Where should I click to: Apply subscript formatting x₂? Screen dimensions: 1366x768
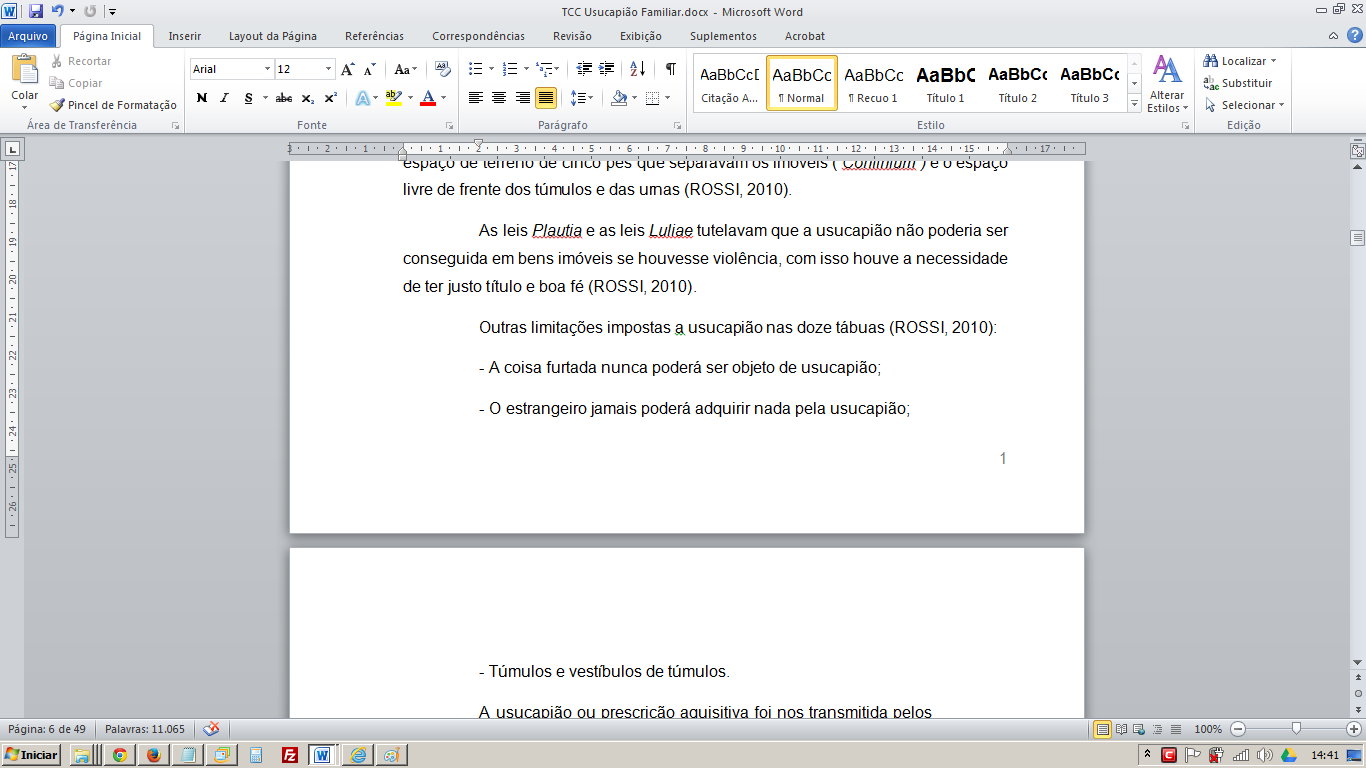point(308,98)
